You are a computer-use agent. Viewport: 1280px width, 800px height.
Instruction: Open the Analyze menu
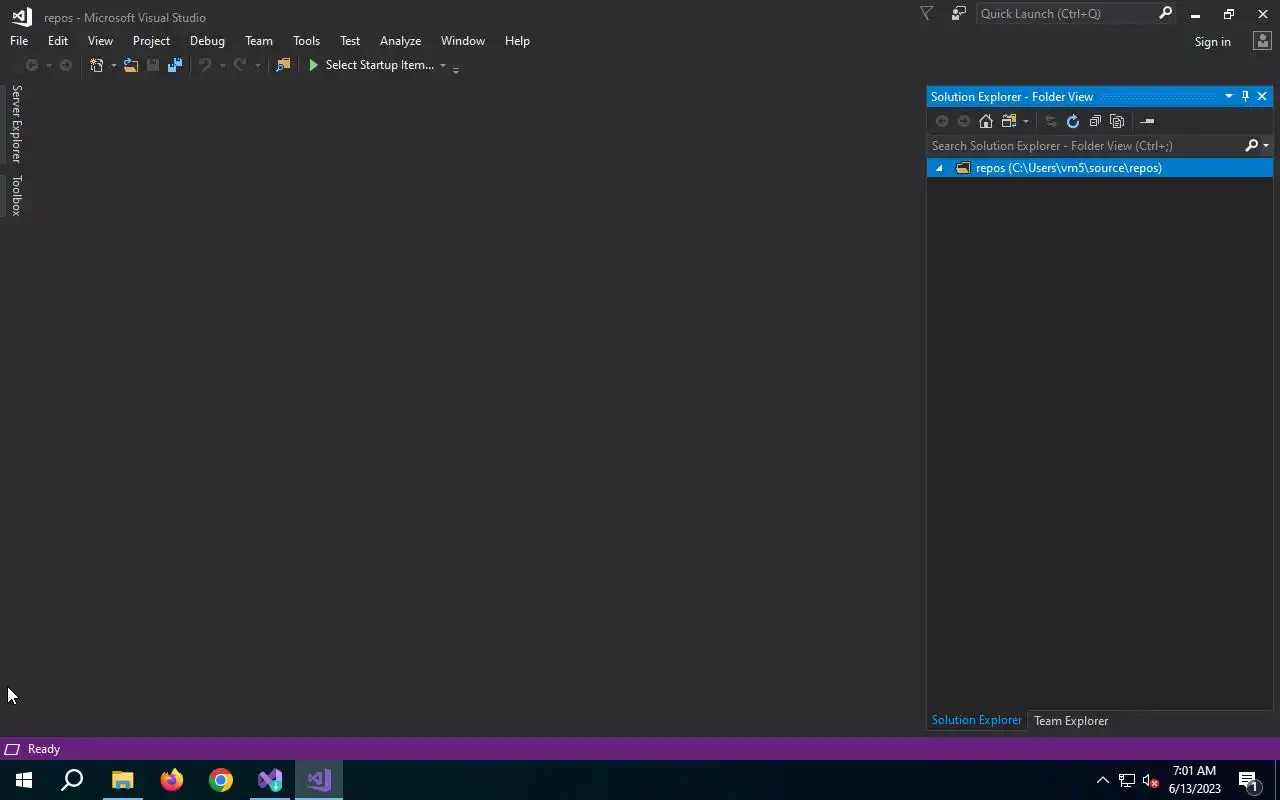point(400,41)
